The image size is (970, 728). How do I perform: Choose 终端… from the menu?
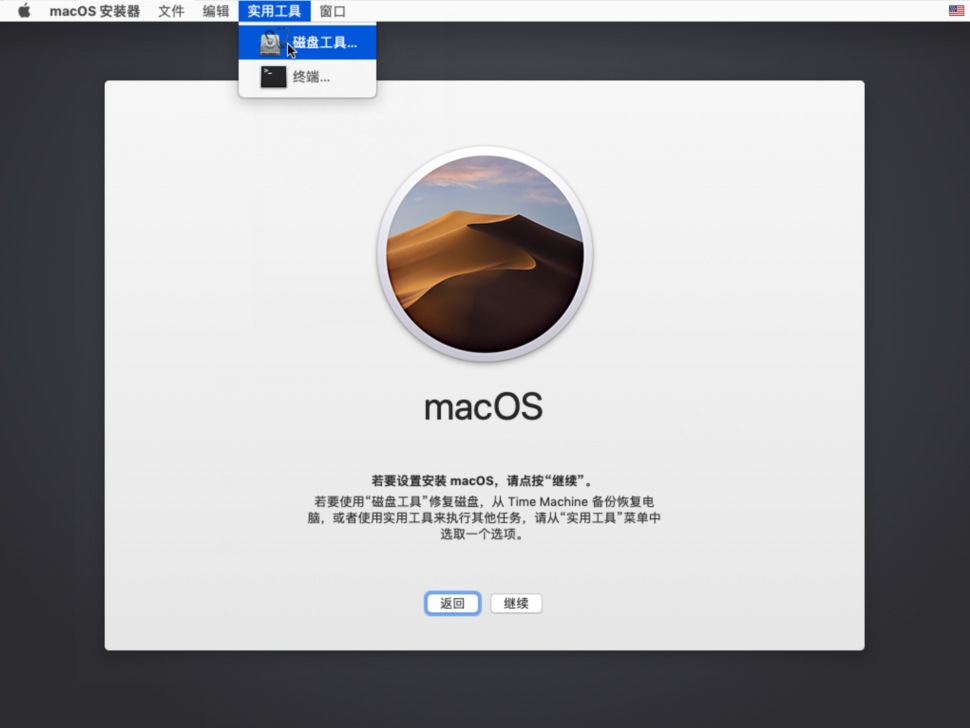click(x=311, y=77)
